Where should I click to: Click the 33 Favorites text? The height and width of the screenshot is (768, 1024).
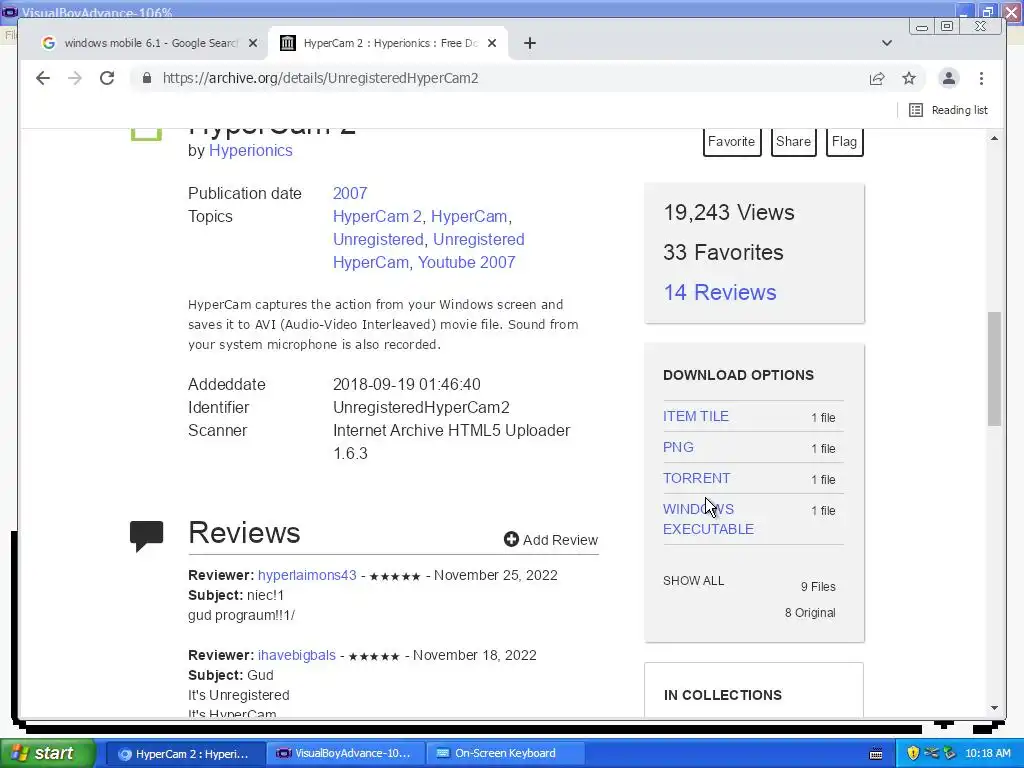(723, 252)
